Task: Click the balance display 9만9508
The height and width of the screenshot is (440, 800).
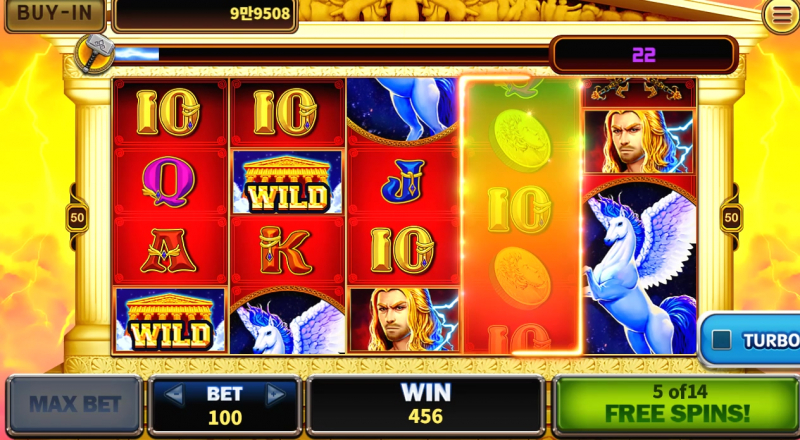Action: tap(205, 14)
